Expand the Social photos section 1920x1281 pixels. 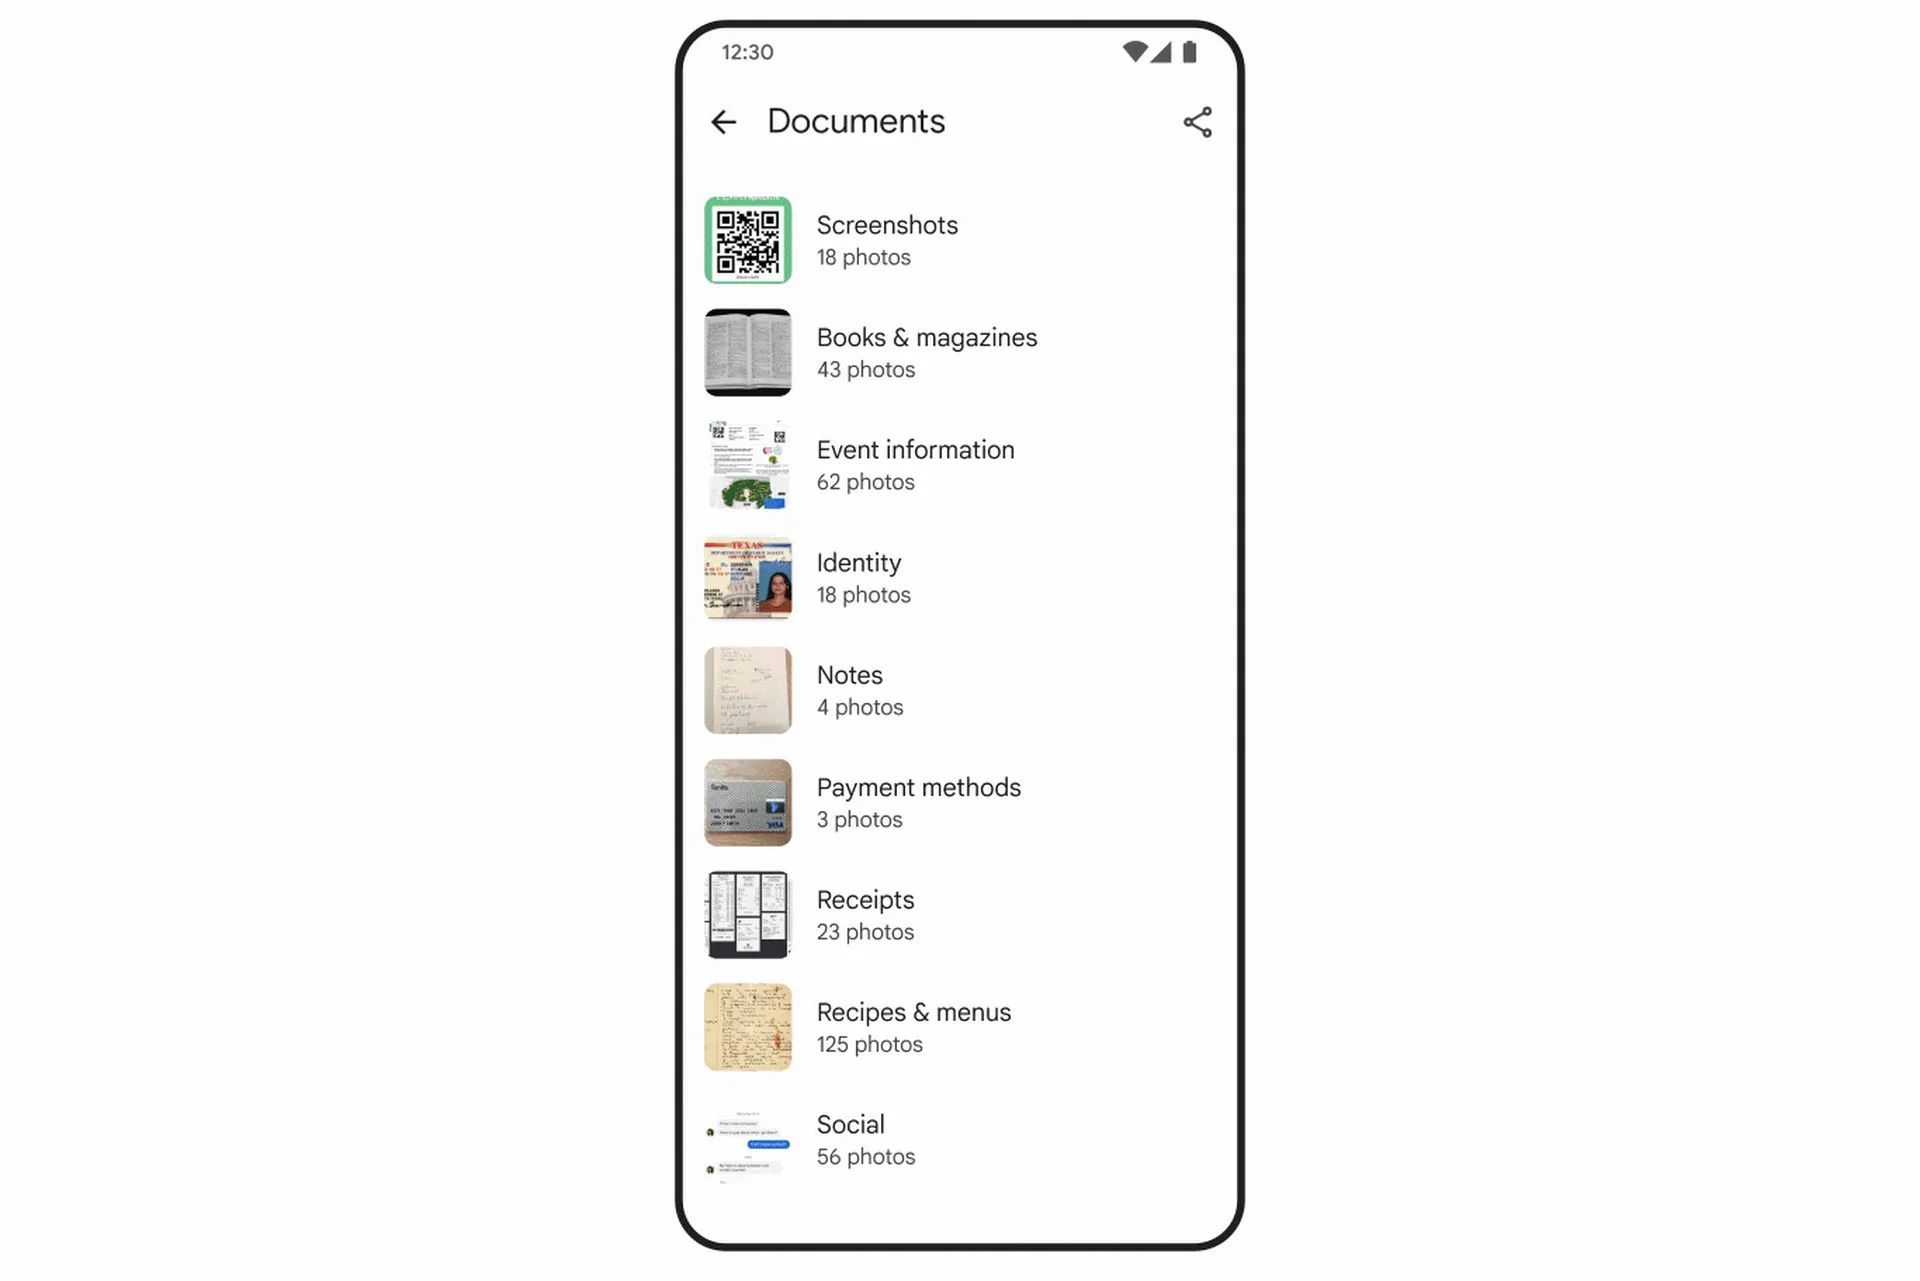958,1139
